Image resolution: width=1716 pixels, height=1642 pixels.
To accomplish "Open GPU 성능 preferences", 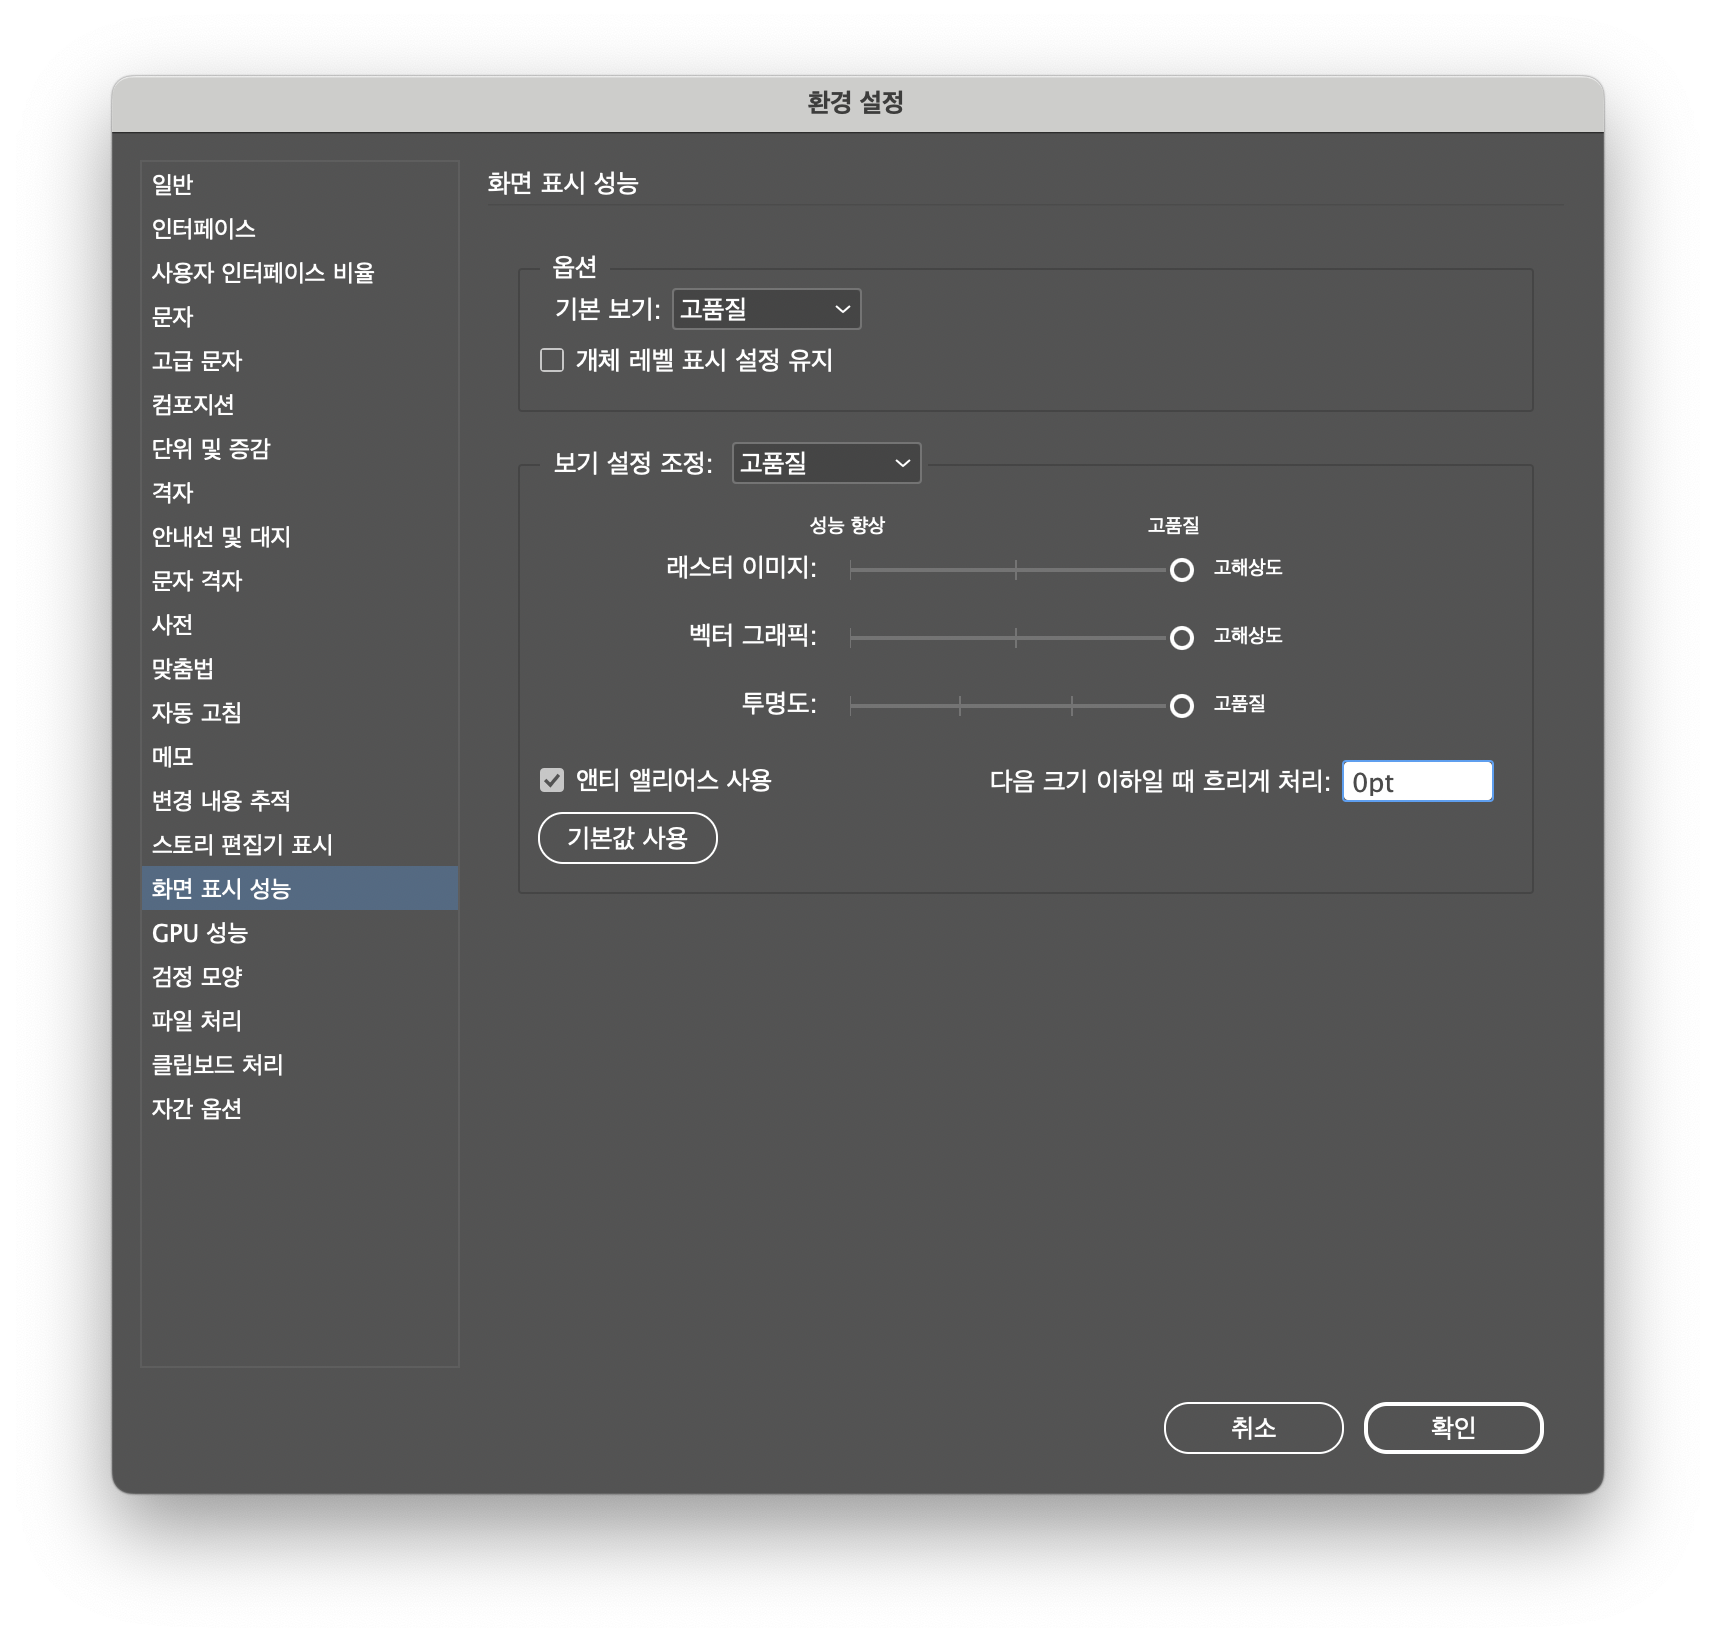I will click(299, 932).
